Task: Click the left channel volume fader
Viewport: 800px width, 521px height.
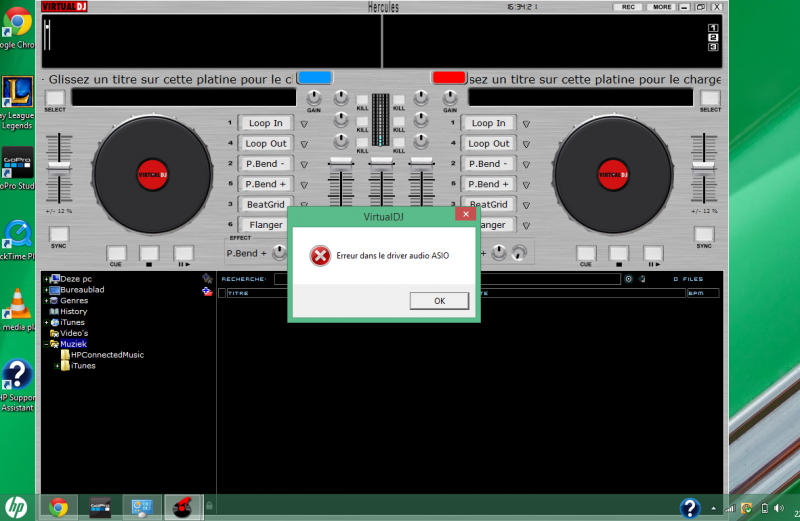Action: coord(341,163)
